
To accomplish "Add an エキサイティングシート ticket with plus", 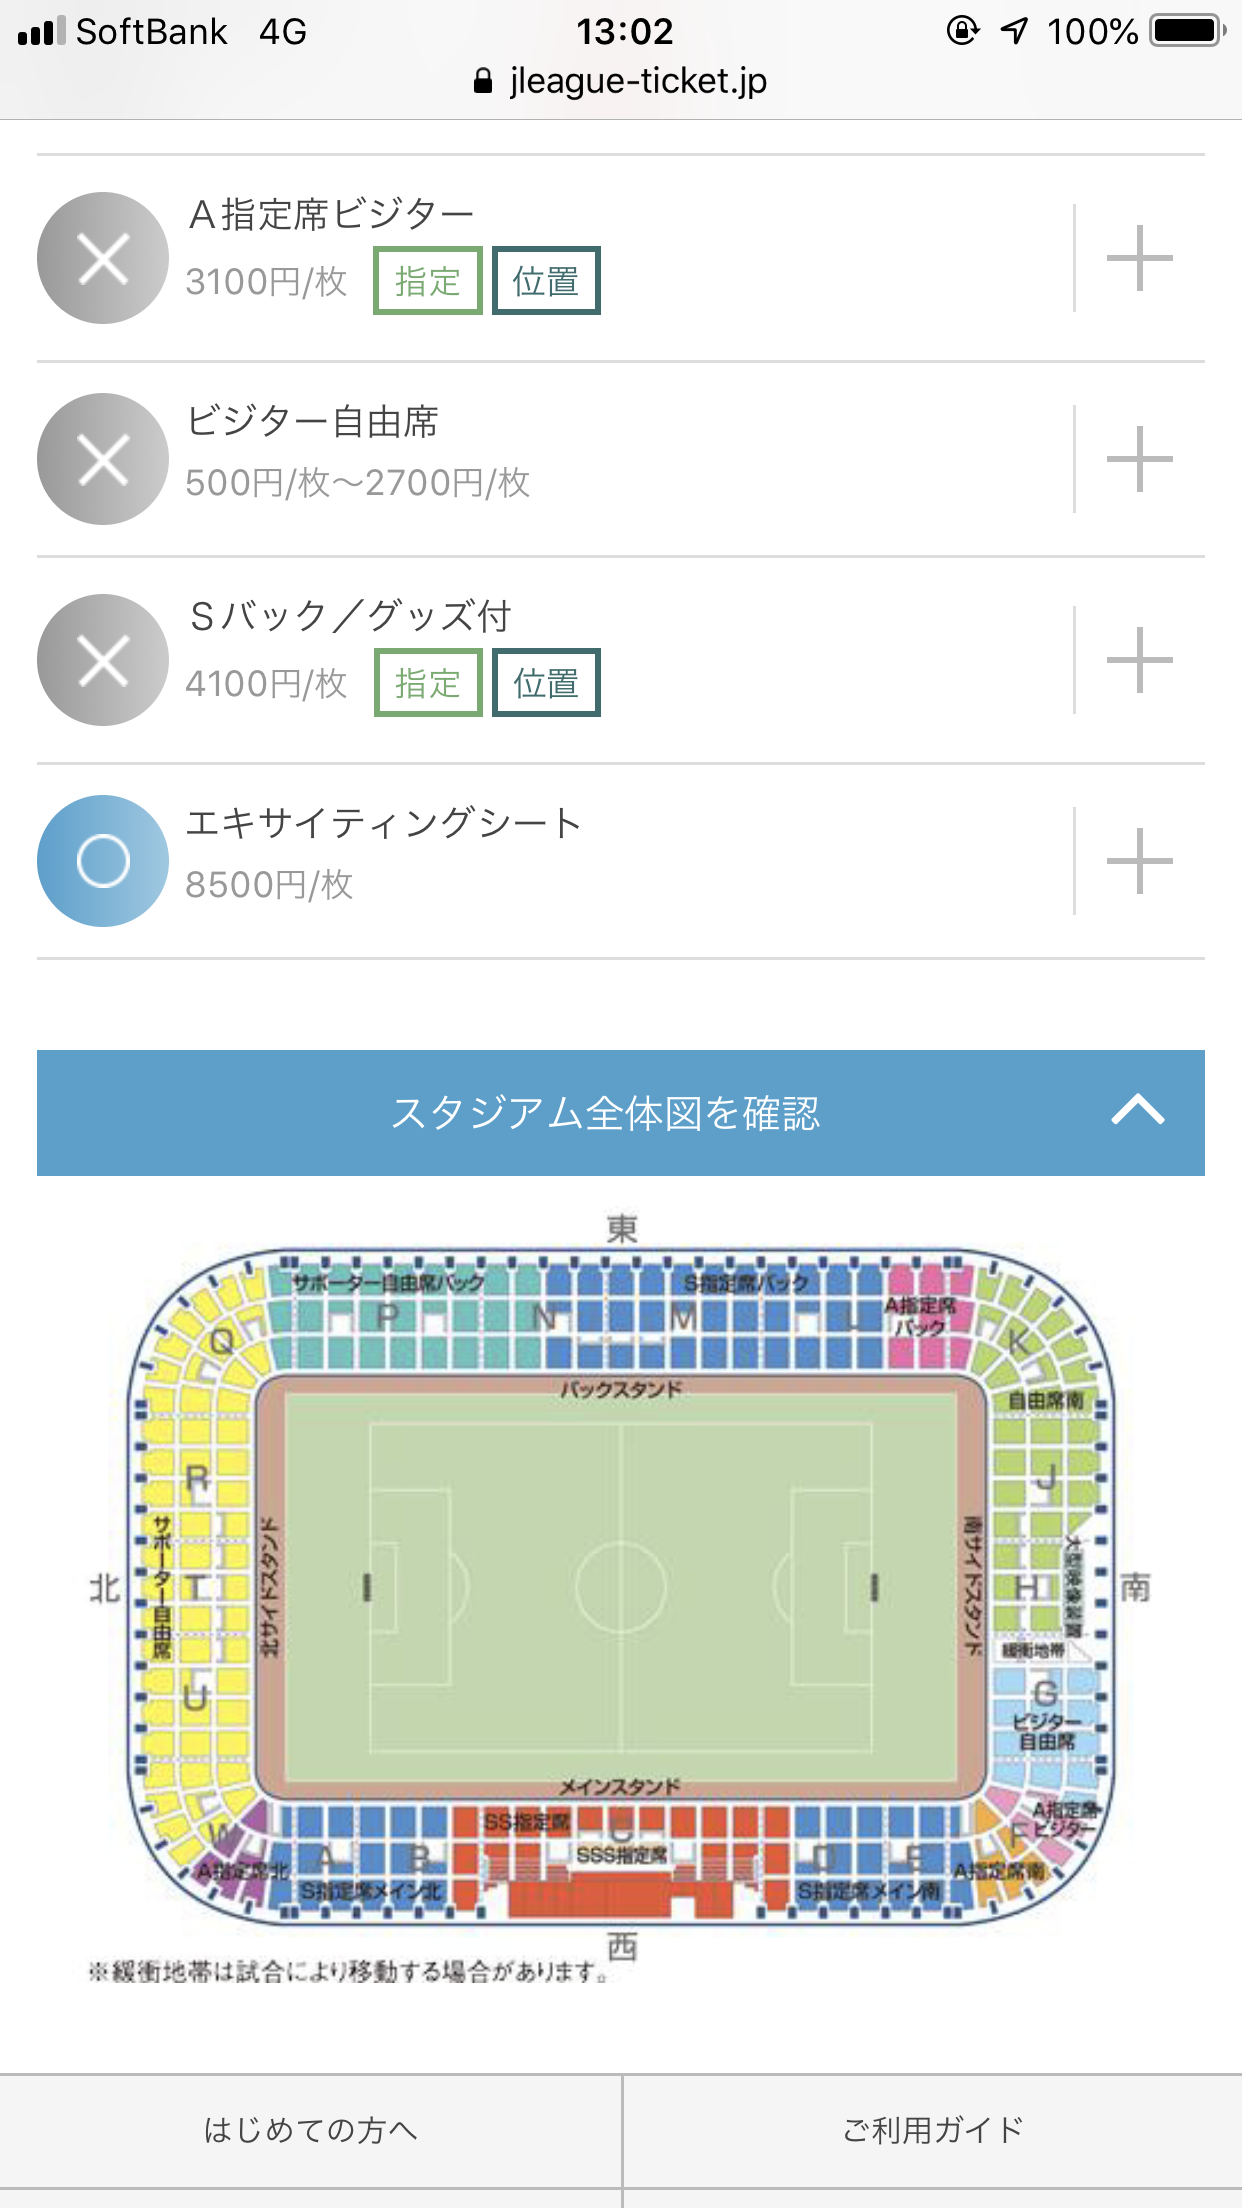I will [x=1139, y=861].
